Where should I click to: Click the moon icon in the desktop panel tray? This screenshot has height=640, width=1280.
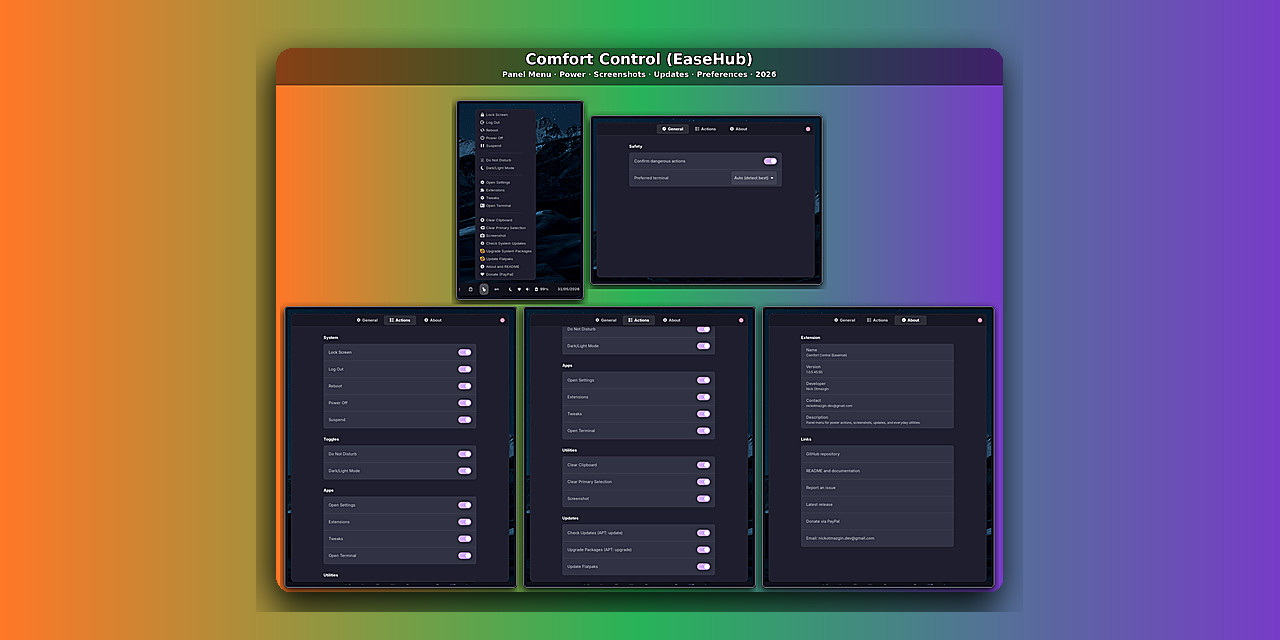(x=510, y=289)
